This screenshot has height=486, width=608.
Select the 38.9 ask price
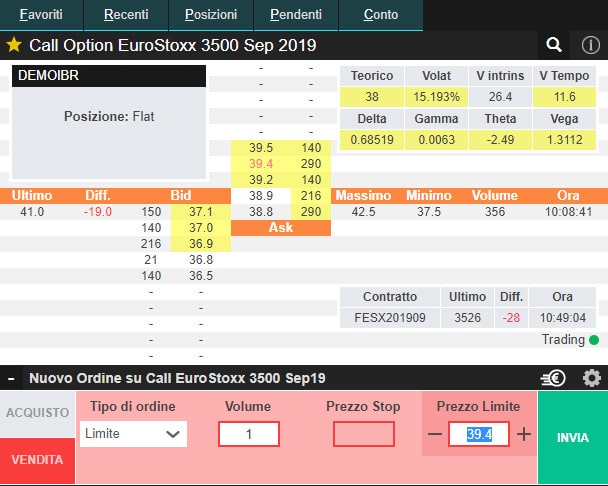pyautogui.click(x=261, y=196)
